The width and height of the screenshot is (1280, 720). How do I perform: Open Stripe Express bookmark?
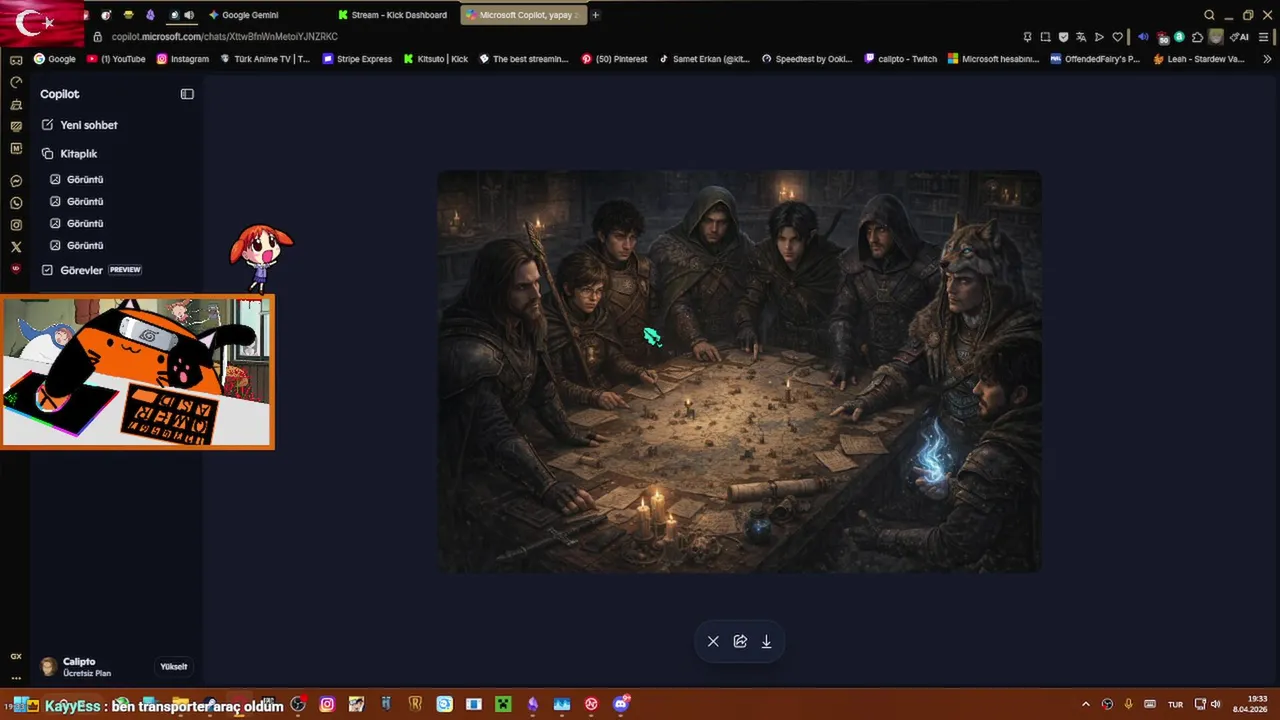(357, 59)
